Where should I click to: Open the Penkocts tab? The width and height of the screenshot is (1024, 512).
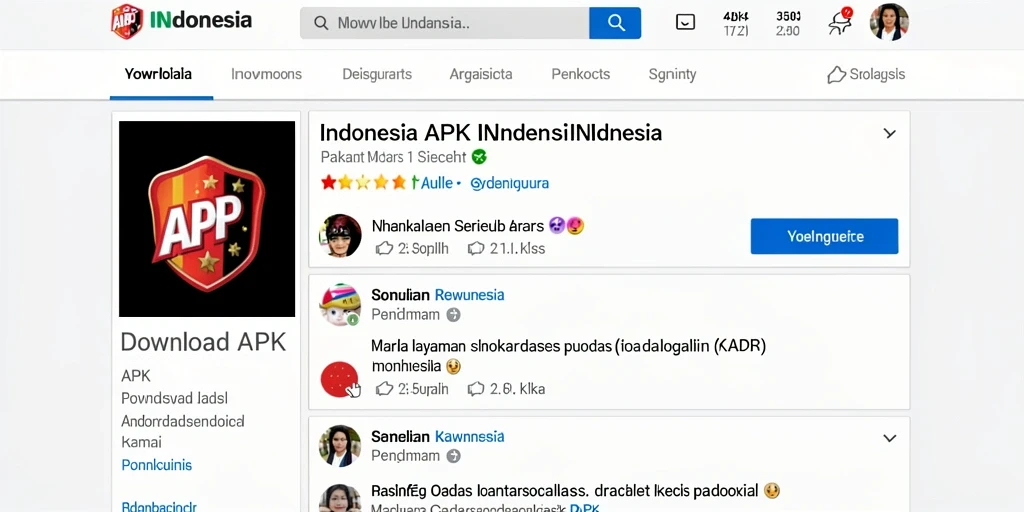point(581,74)
